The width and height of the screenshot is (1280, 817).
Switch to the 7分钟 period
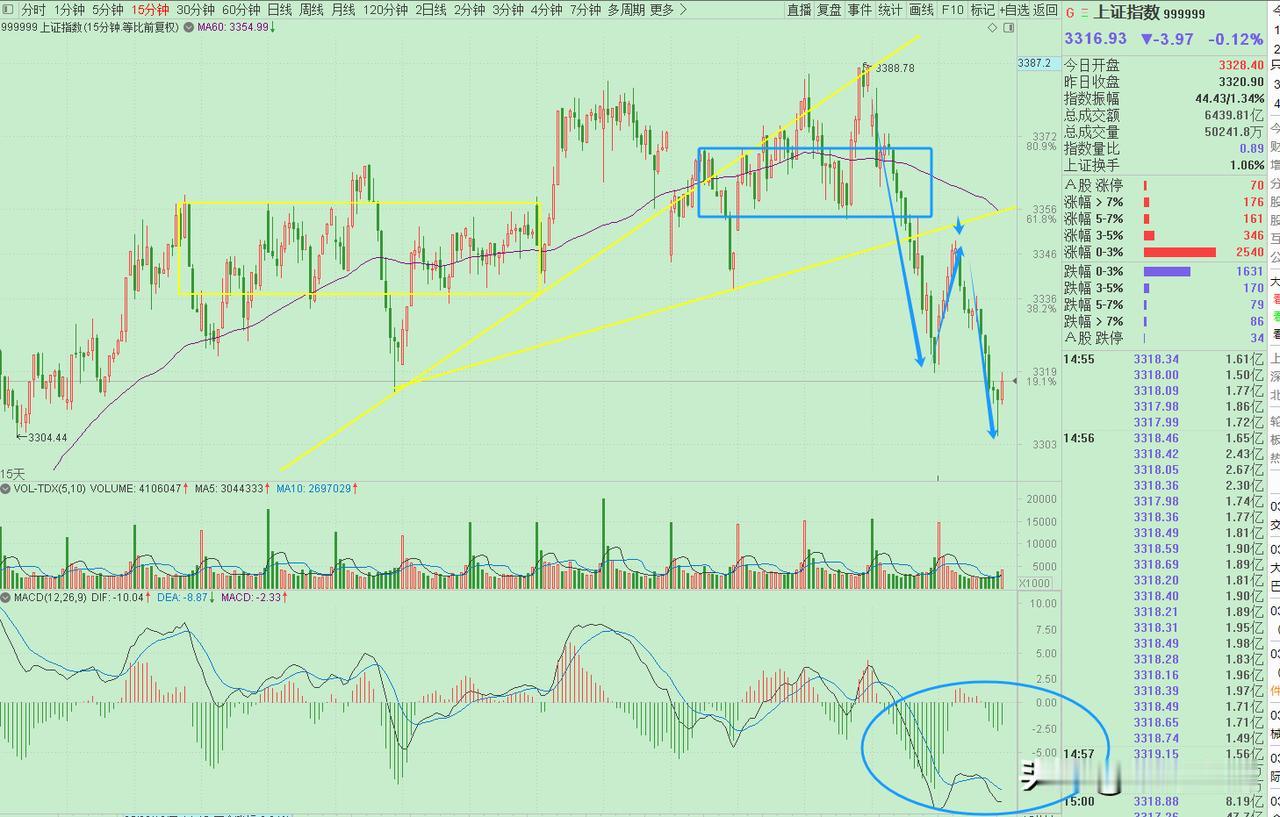[x=585, y=10]
